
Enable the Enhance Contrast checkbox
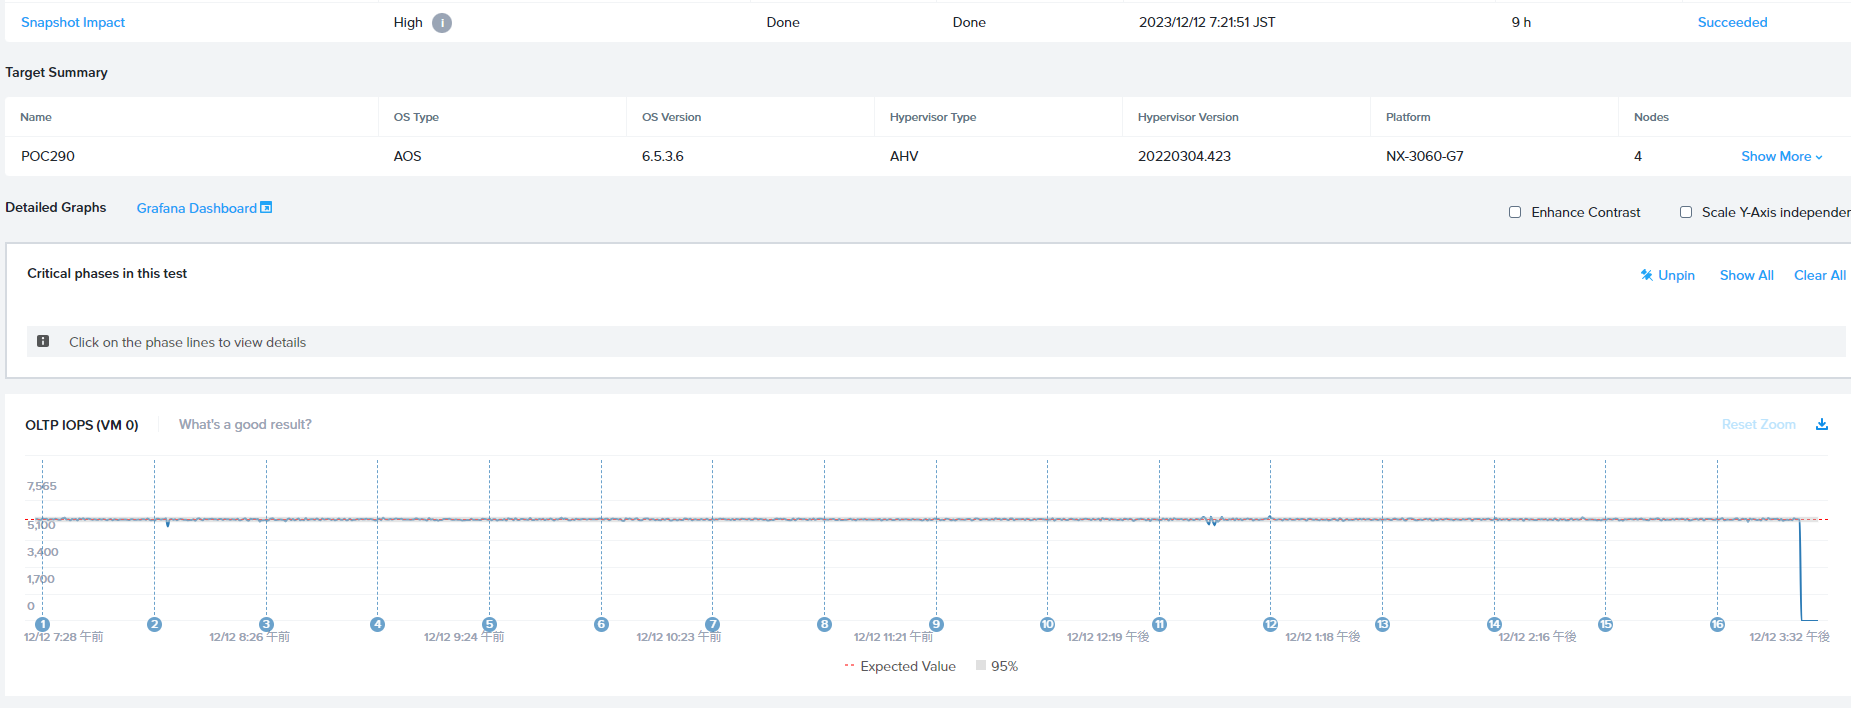[x=1515, y=212]
